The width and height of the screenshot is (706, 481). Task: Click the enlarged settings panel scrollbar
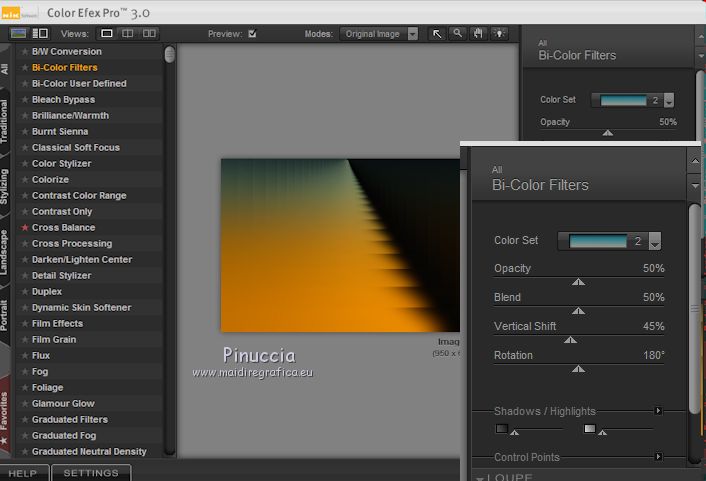point(694,308)
